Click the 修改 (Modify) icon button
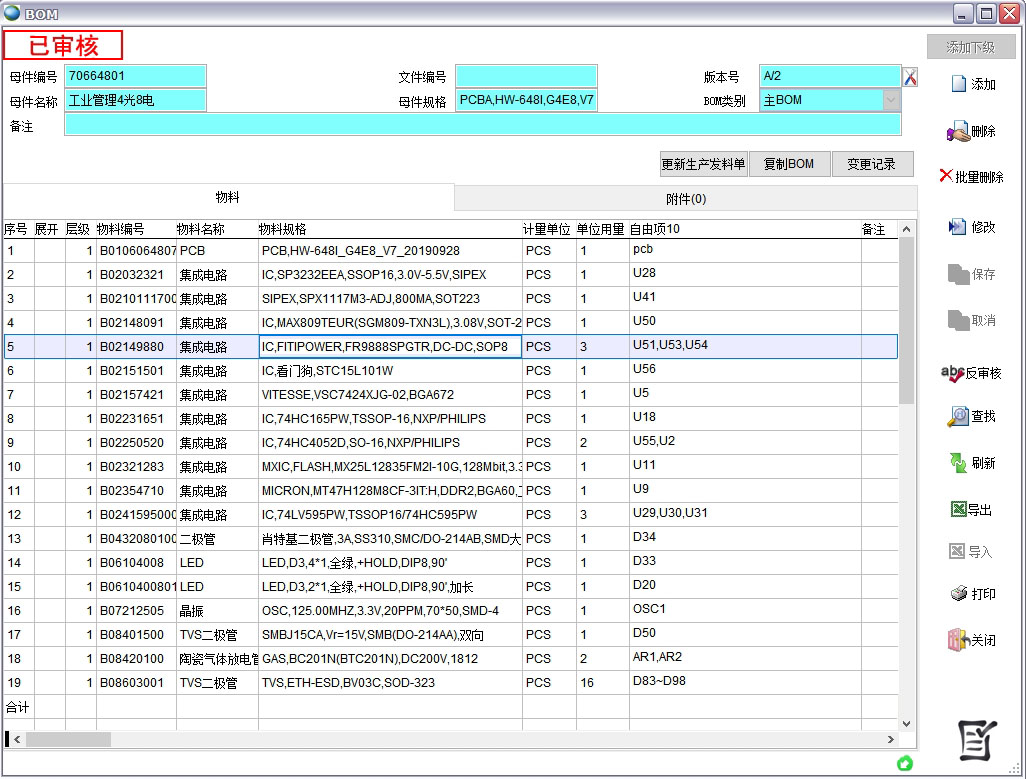This screenshot has height=779, width=1026. point(971,227)
